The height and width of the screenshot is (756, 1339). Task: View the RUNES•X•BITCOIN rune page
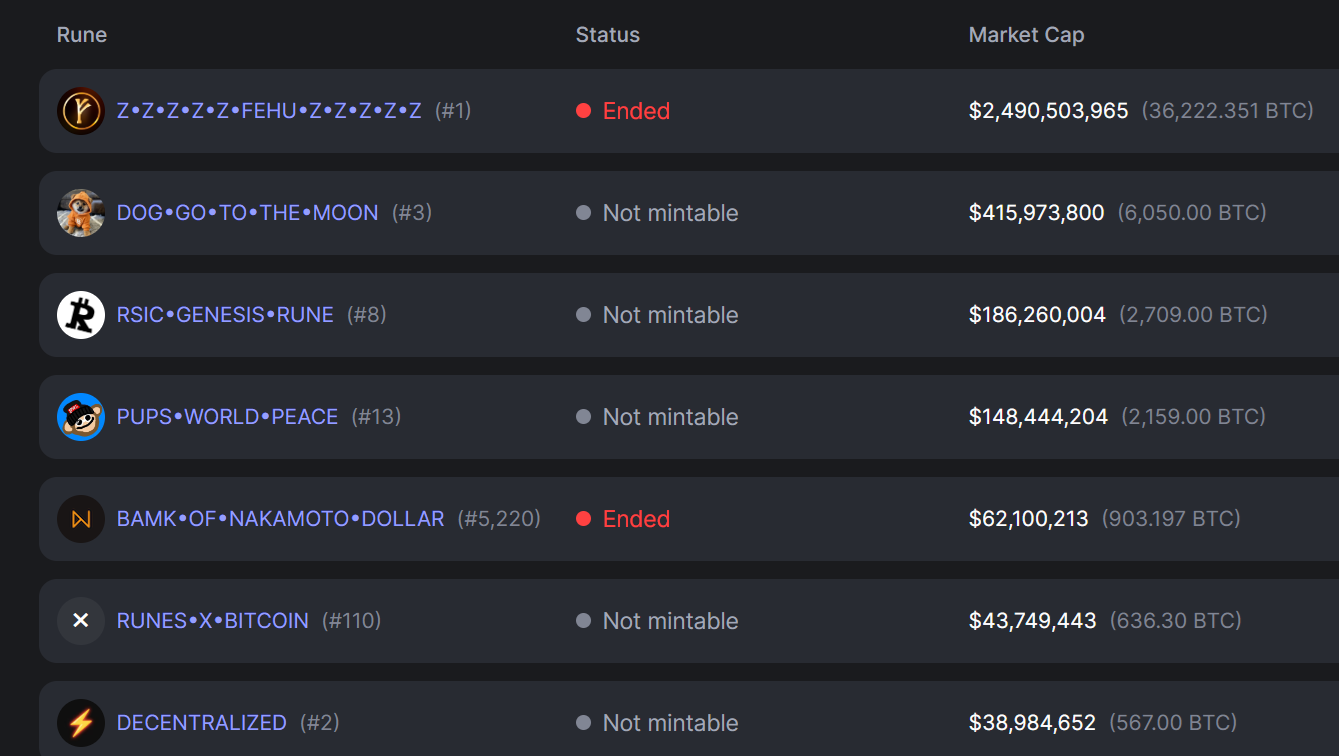coord(212,621)
